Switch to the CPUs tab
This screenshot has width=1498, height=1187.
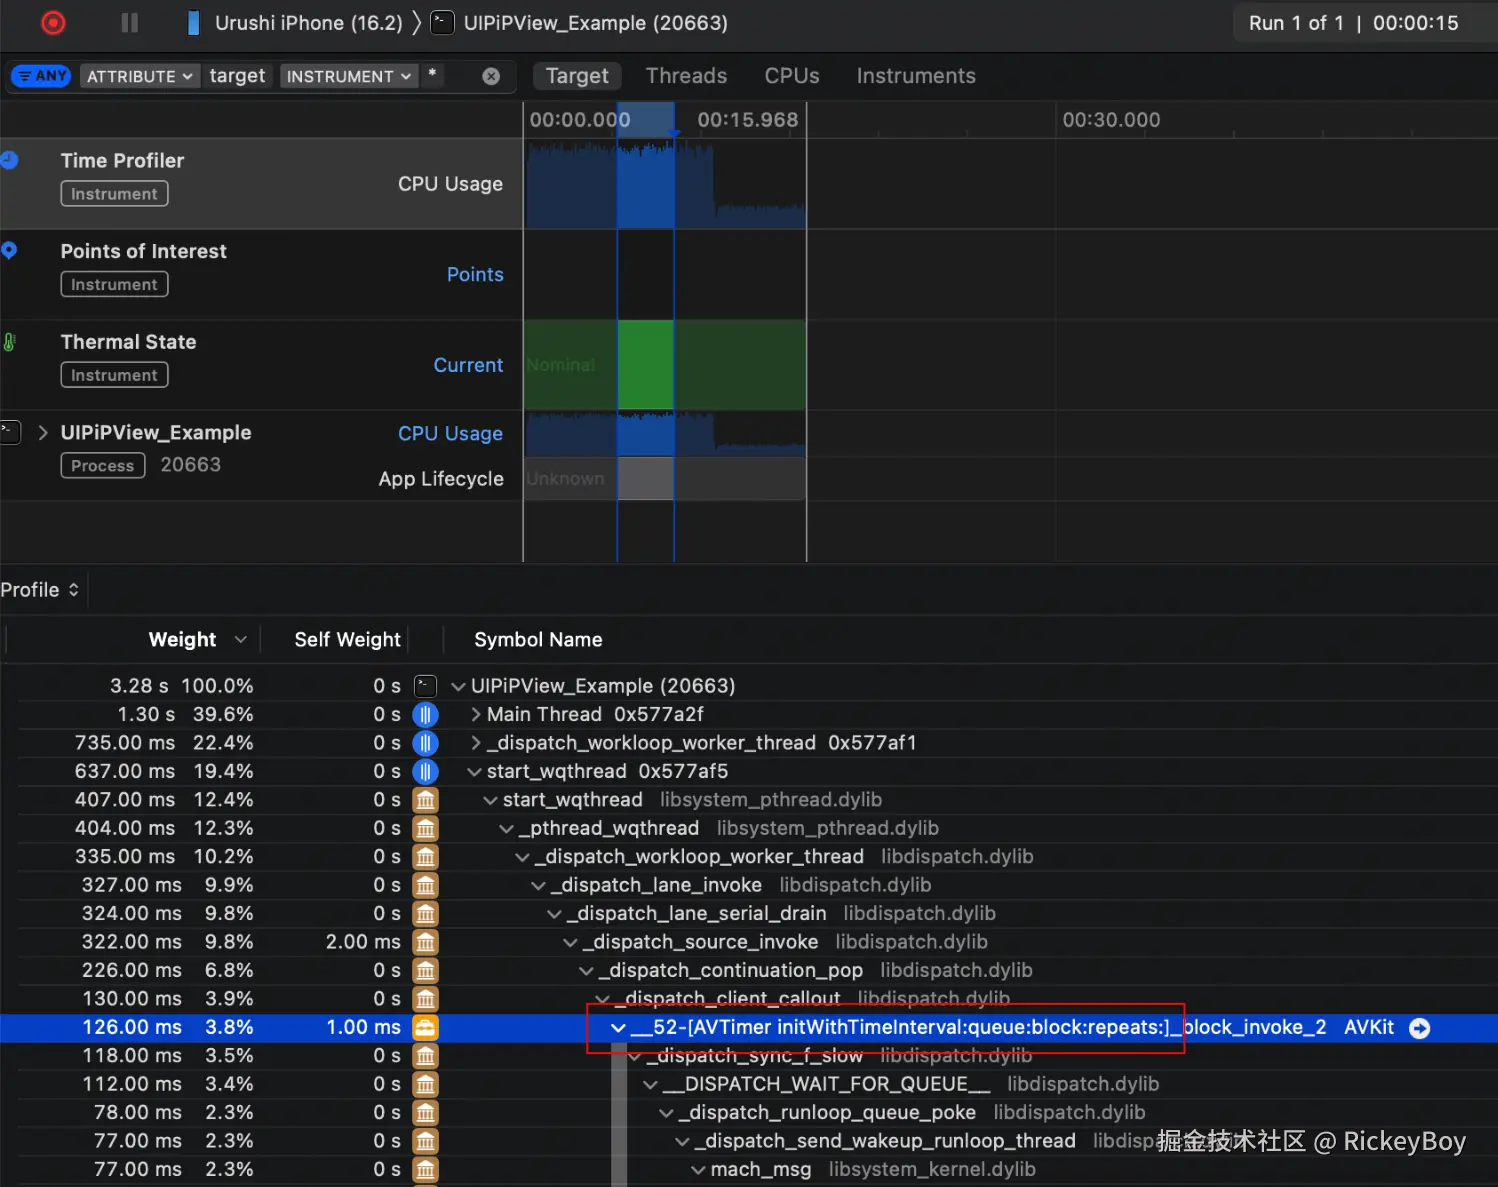(x=792, y=76)
